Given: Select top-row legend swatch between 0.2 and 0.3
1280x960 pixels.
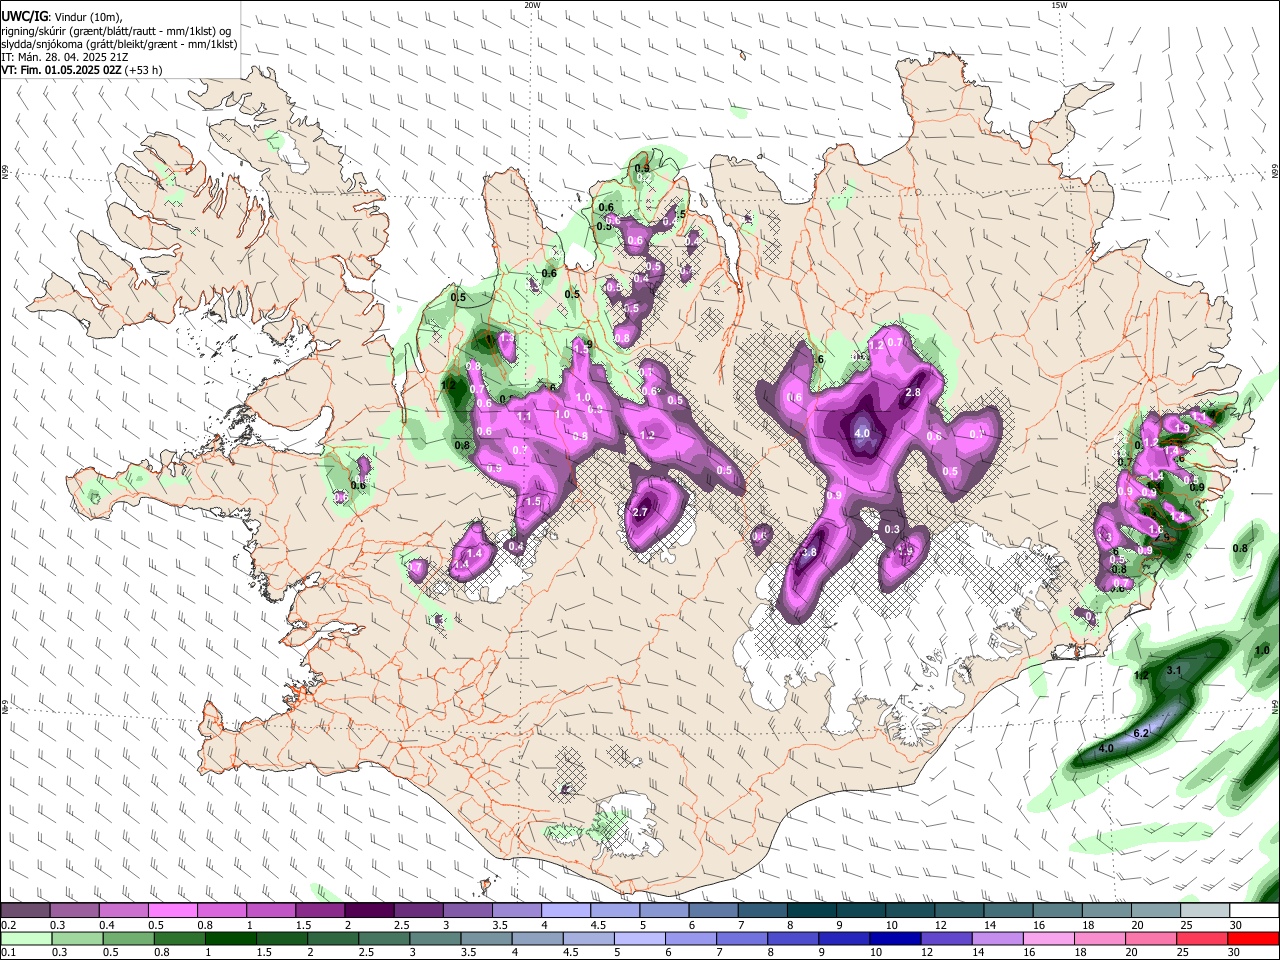Looking at the screenshot, I should pyautogui.click(x=25, y=910).
